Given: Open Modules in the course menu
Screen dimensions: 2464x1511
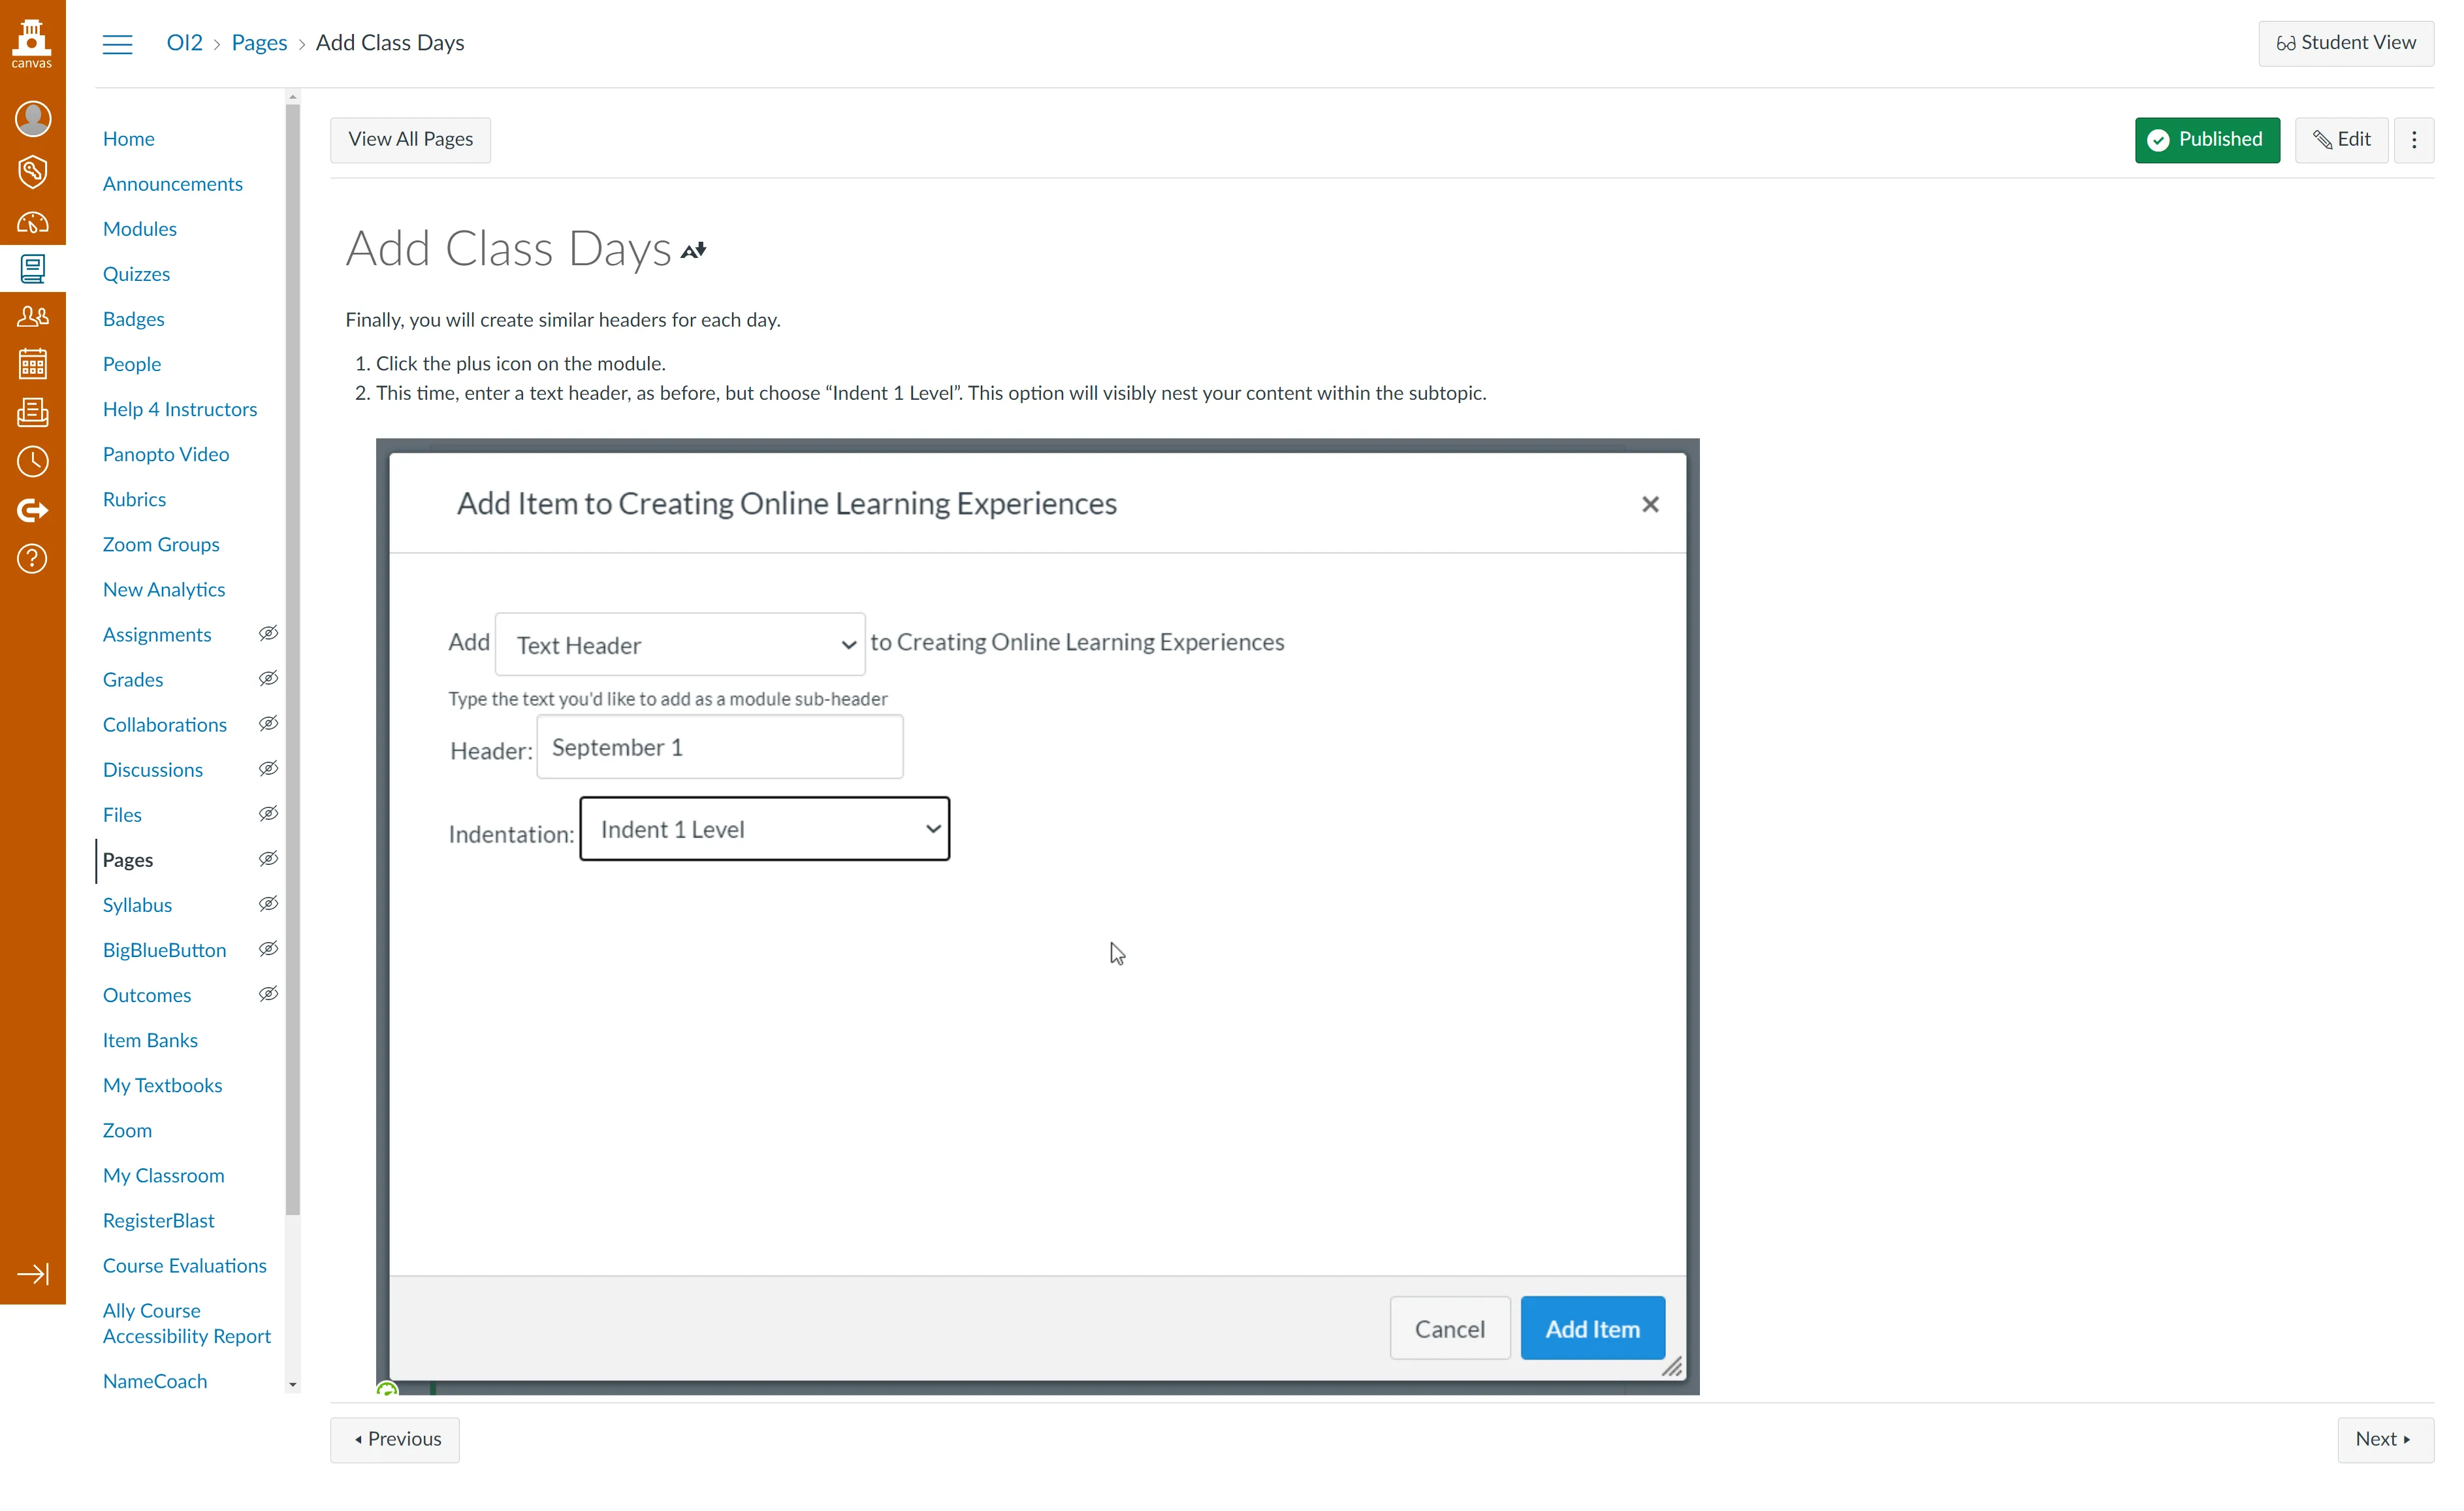Looking at the screenshot, I should pyautogui.click(x=140, y=229).
